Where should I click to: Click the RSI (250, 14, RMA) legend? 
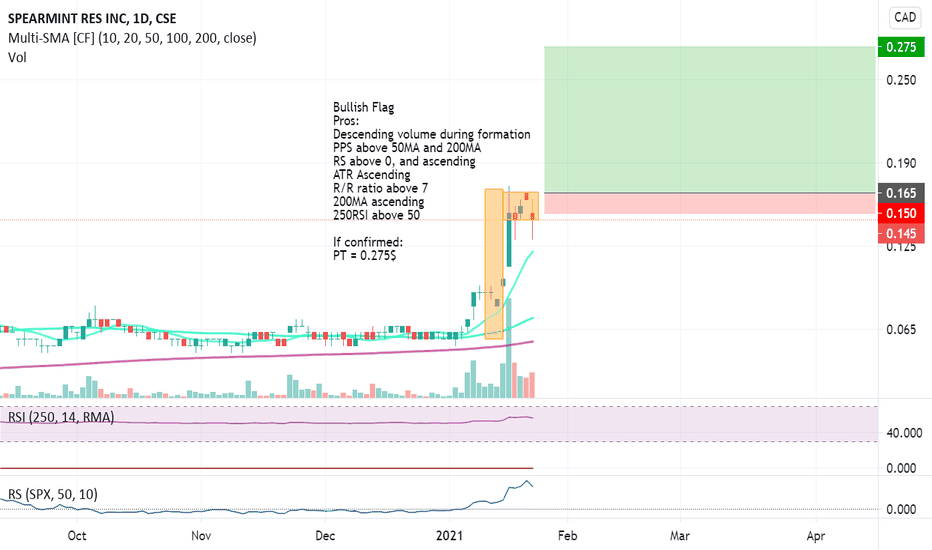click(61, 417)
